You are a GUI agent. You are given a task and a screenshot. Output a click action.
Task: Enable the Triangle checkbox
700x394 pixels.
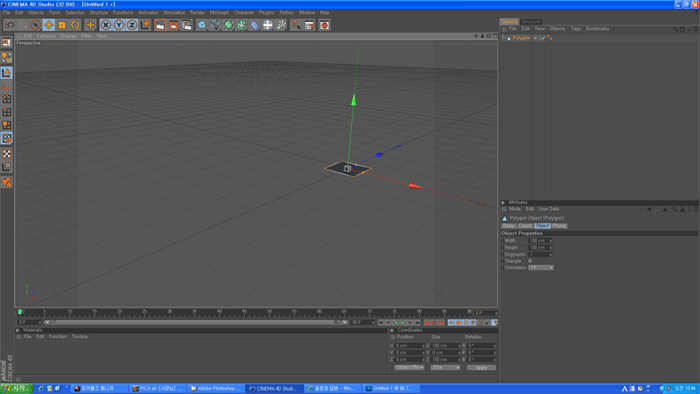530,261
